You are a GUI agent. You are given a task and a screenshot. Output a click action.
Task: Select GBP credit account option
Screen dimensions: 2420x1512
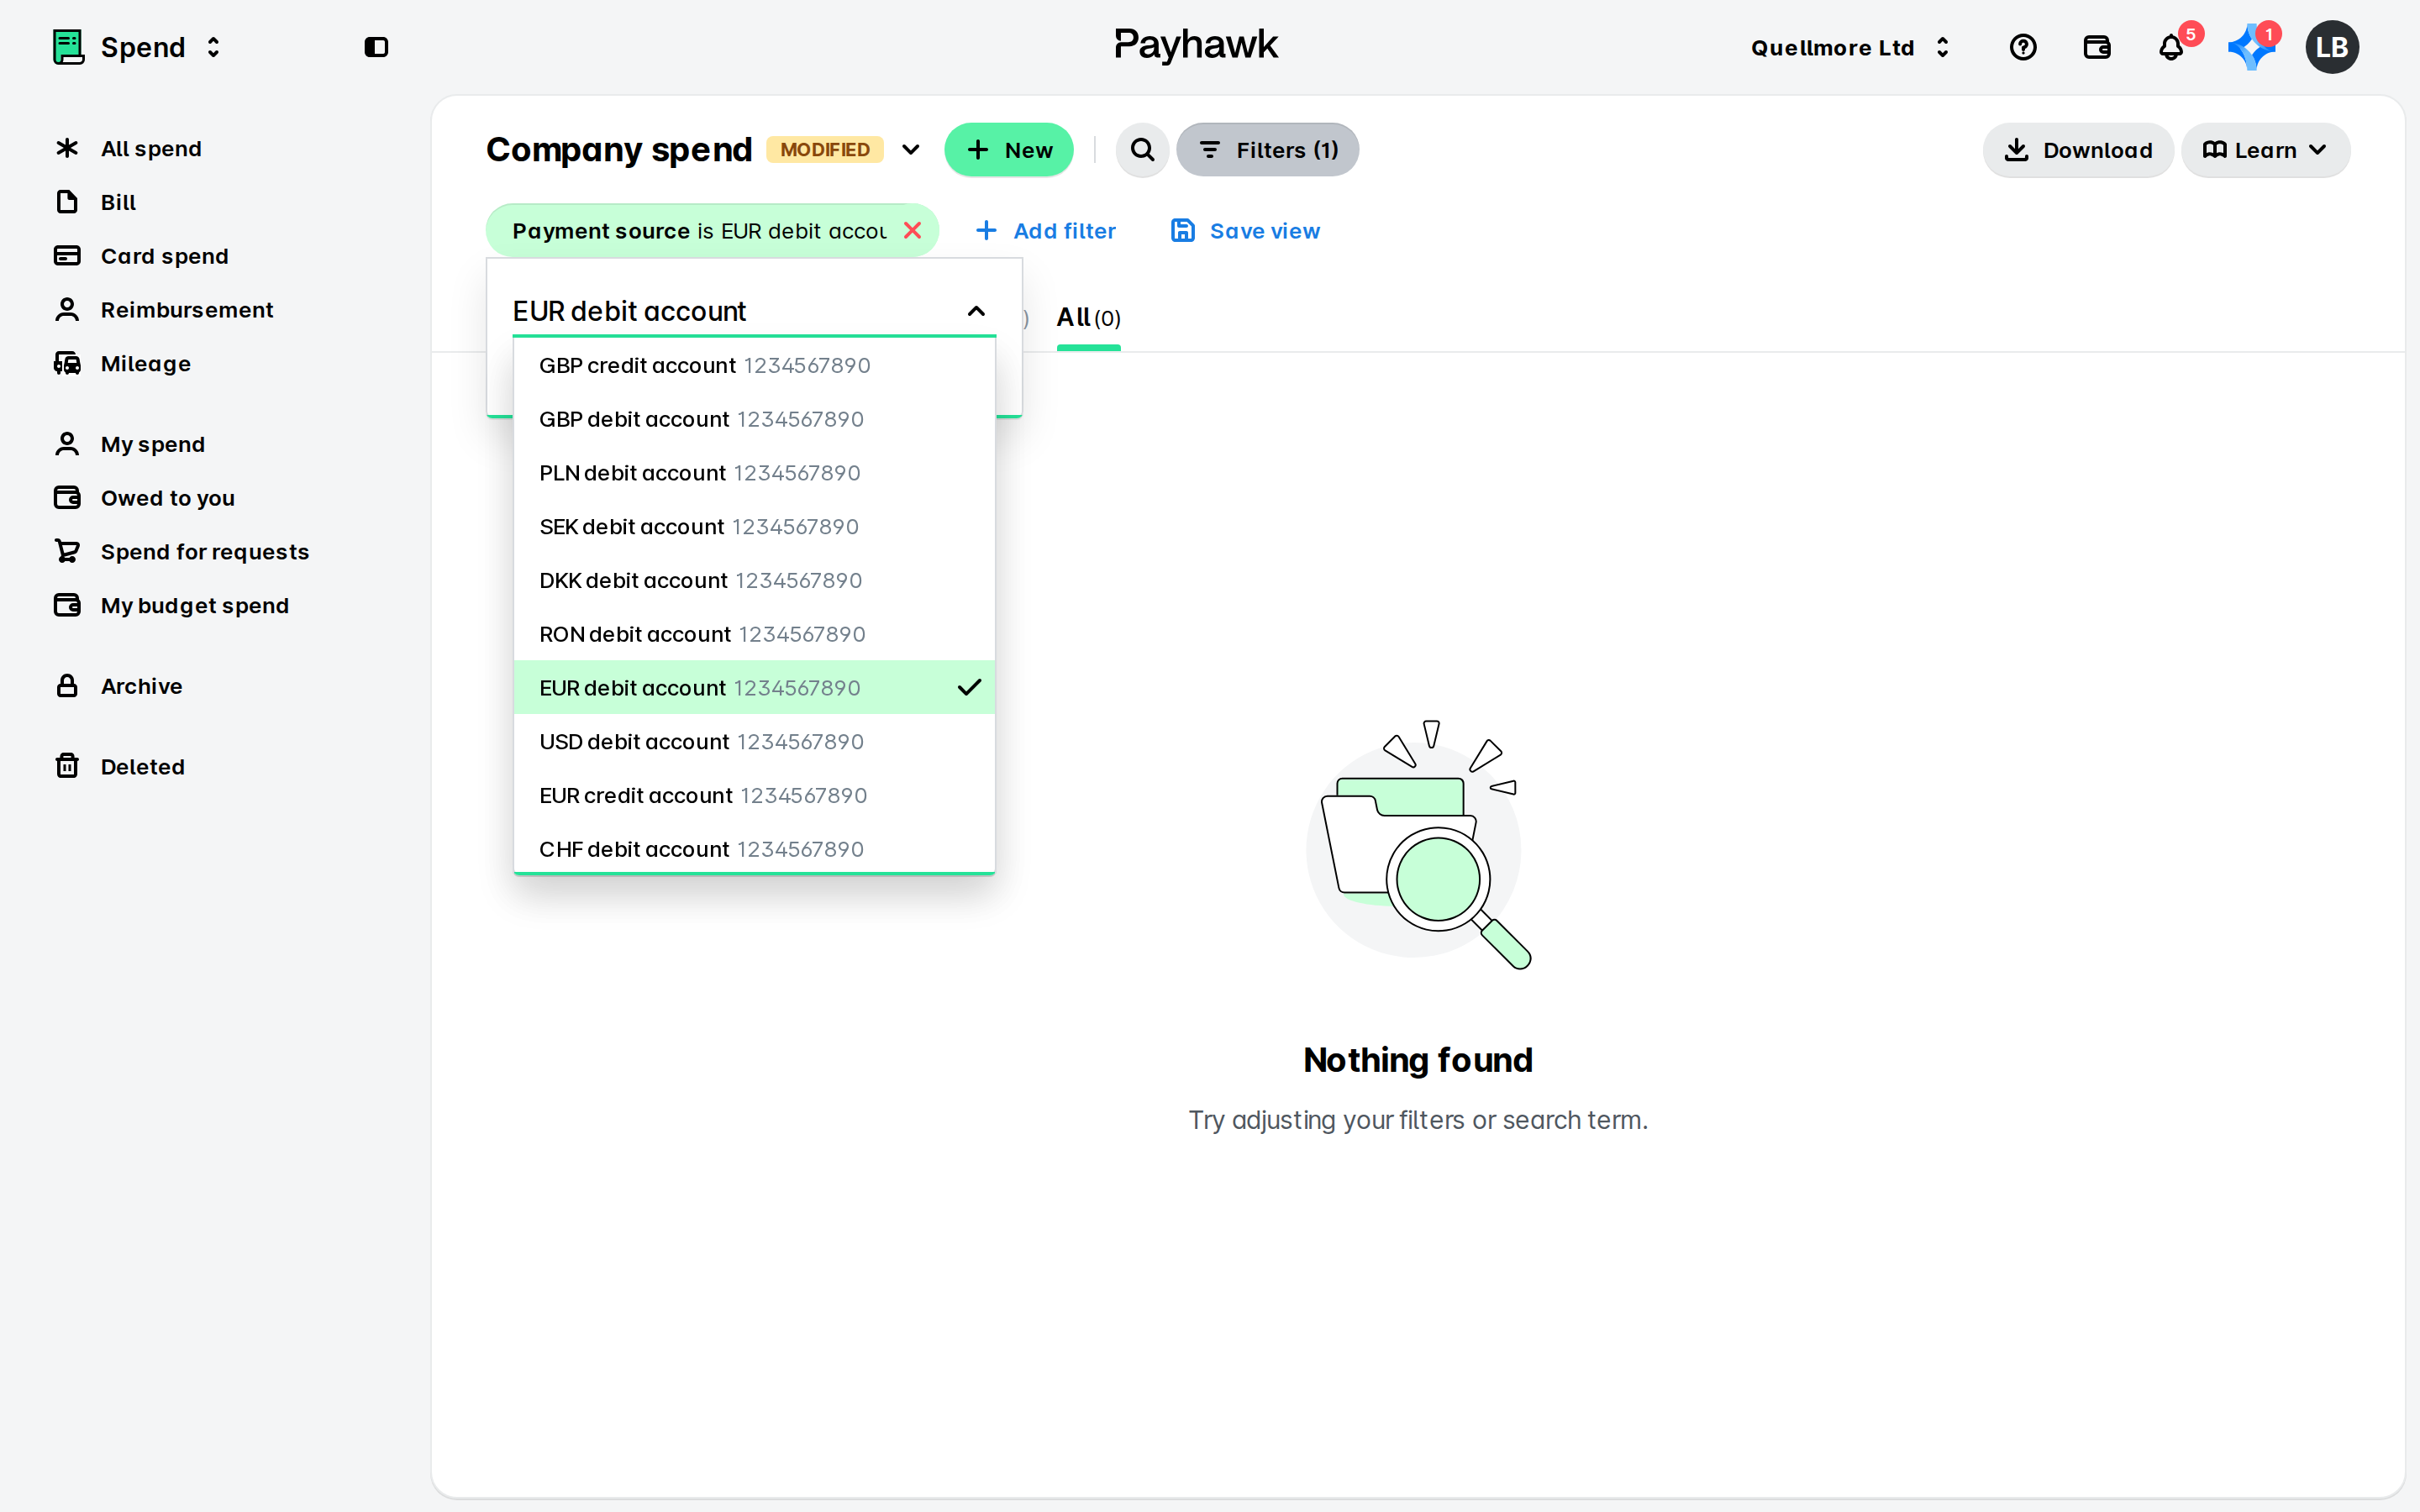(x=754, y=365)
